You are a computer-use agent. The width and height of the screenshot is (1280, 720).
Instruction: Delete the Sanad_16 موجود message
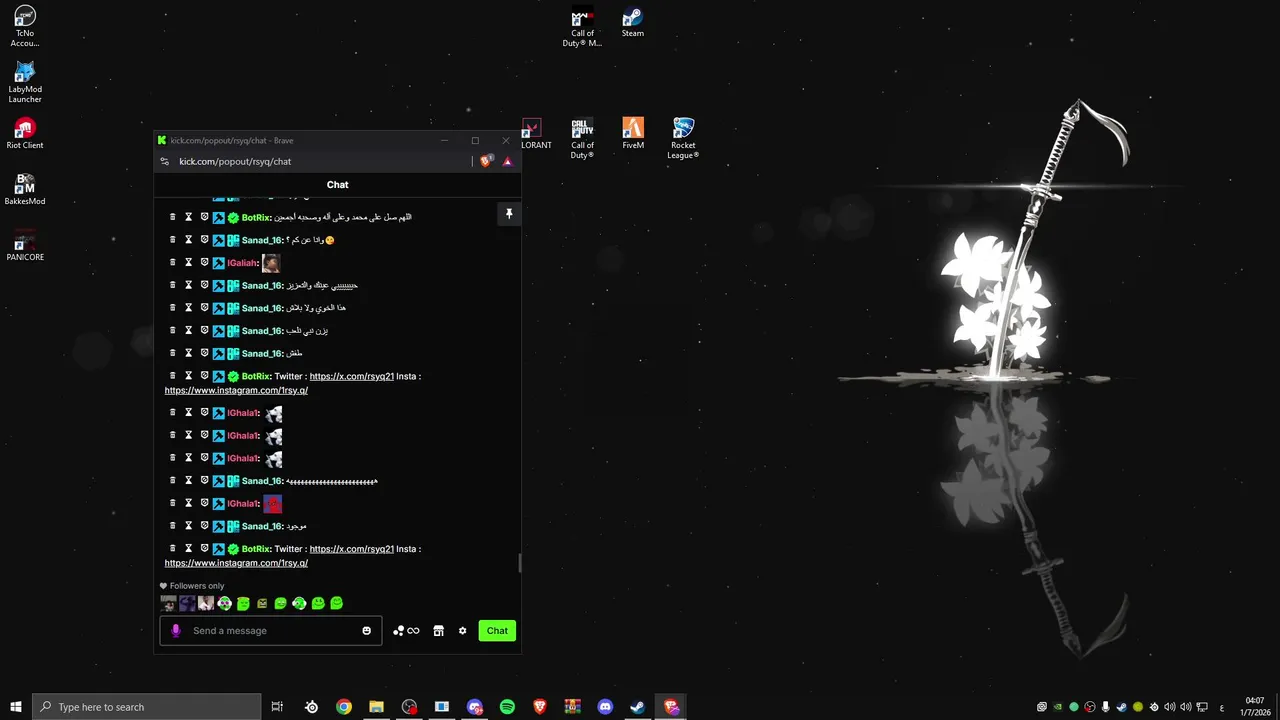[172, 526]
